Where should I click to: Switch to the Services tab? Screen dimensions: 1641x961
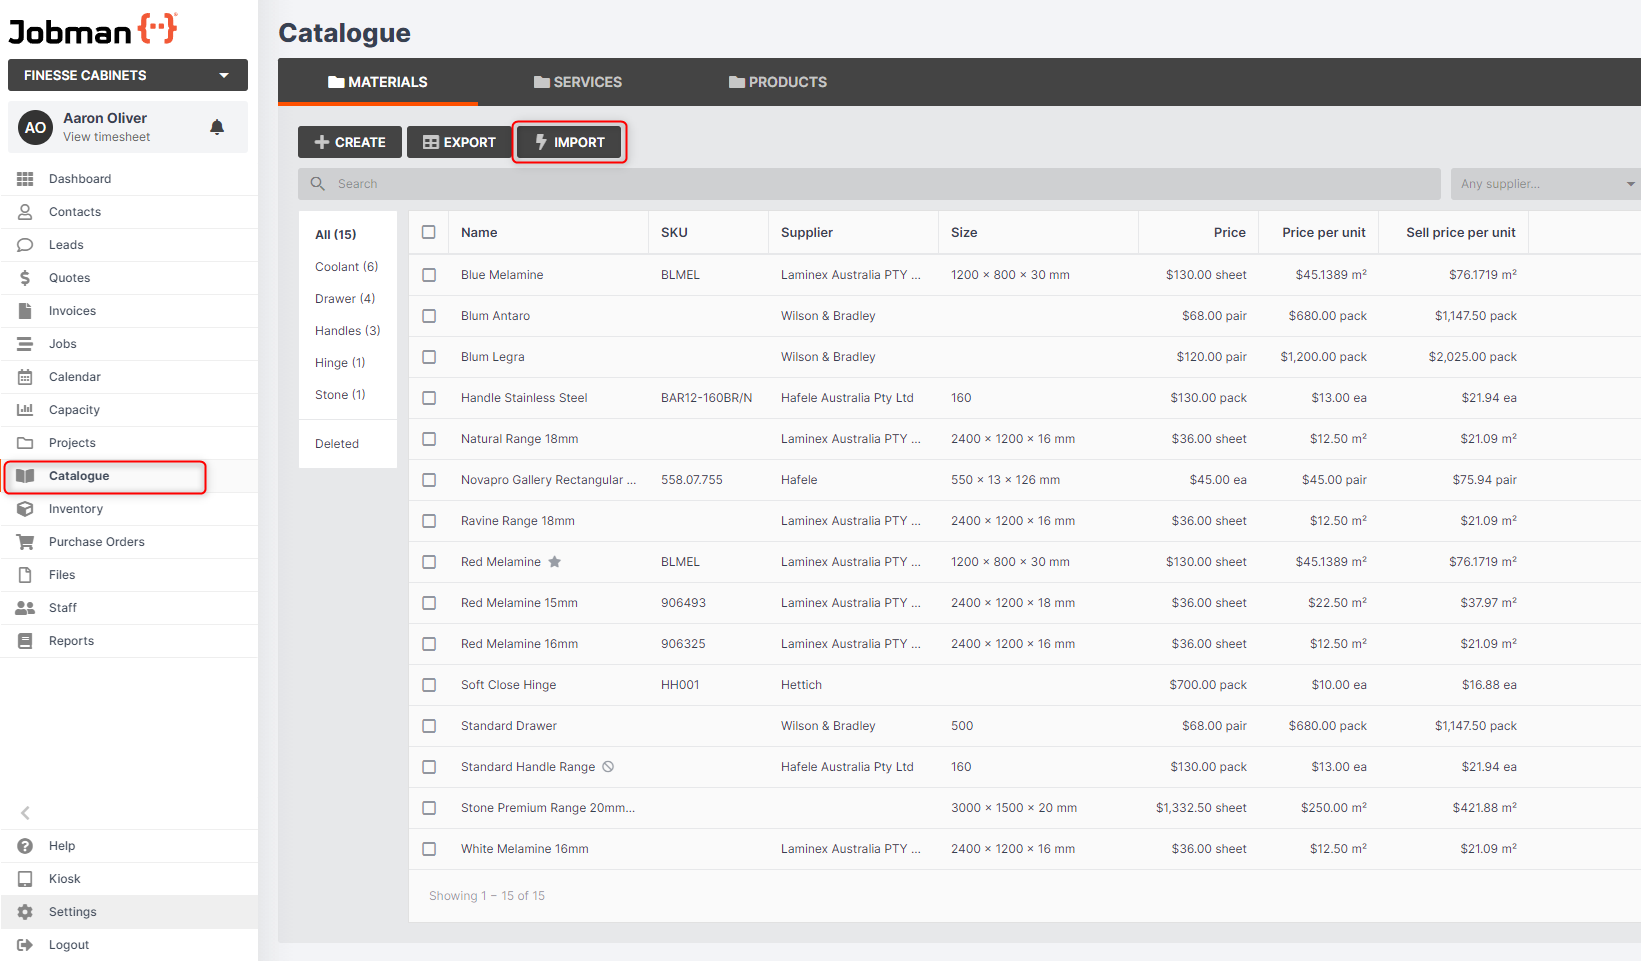point(578,82)
